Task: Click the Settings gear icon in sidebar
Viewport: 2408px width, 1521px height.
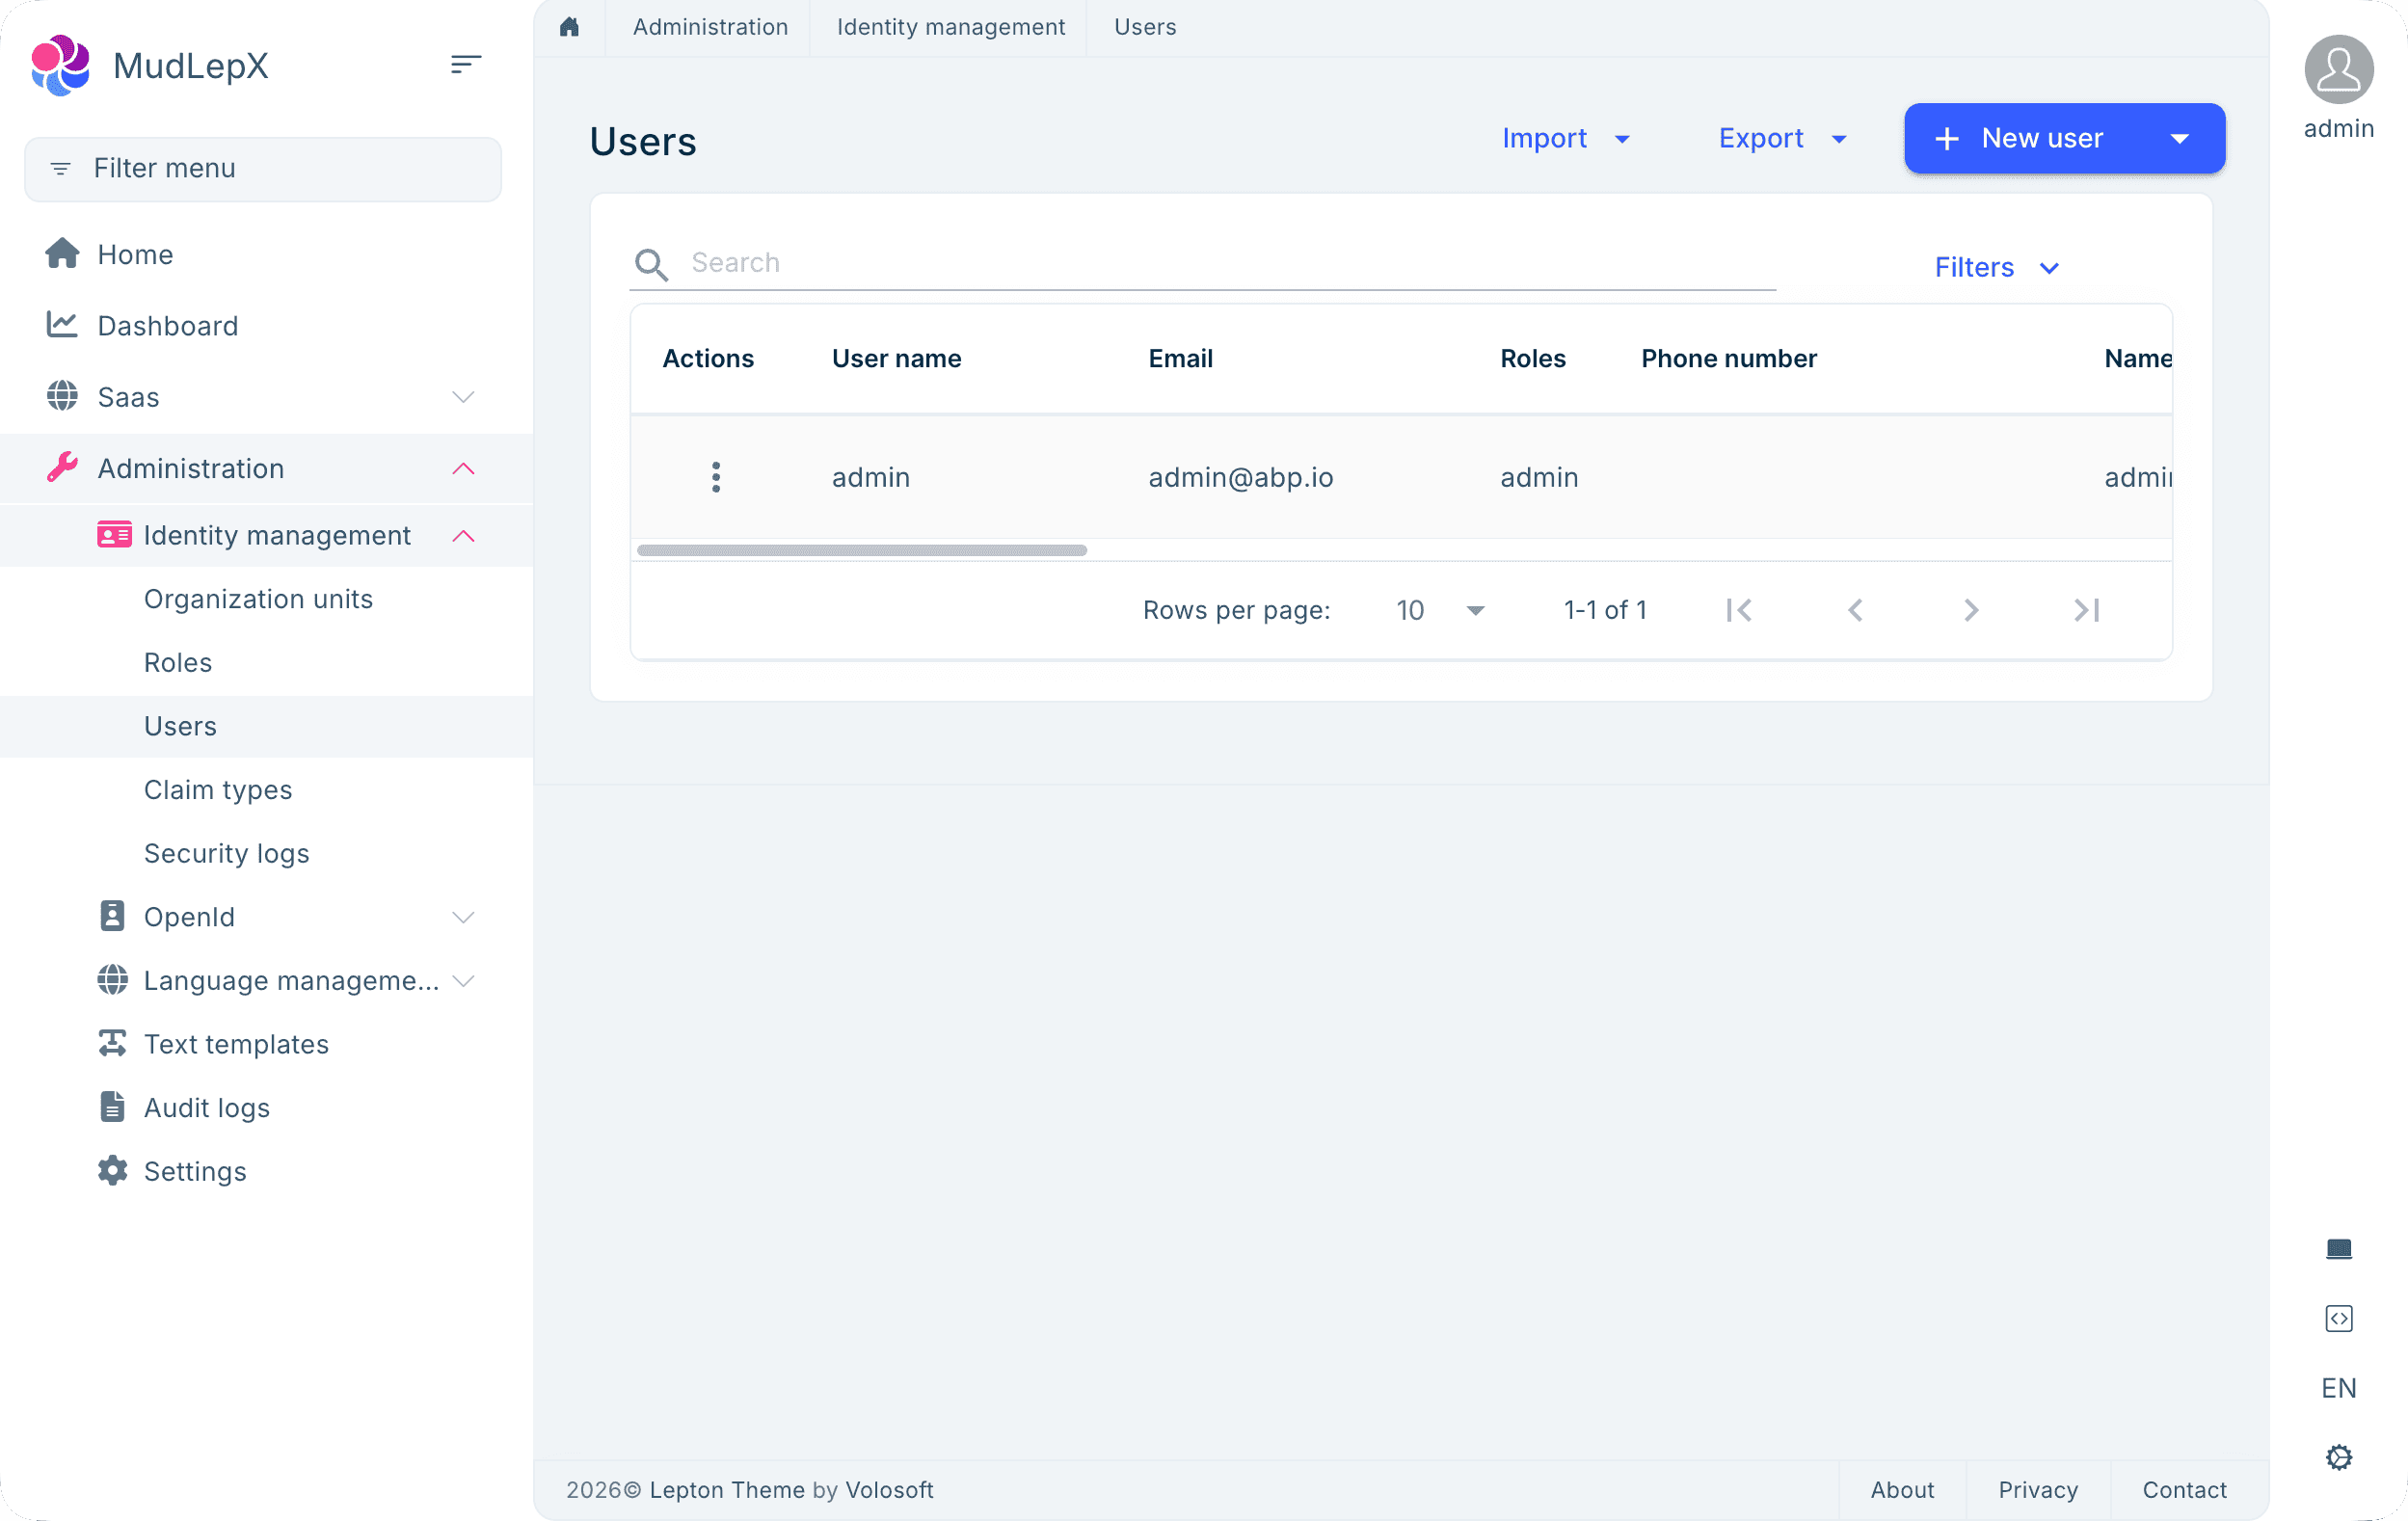Action: click(112, 1170)
